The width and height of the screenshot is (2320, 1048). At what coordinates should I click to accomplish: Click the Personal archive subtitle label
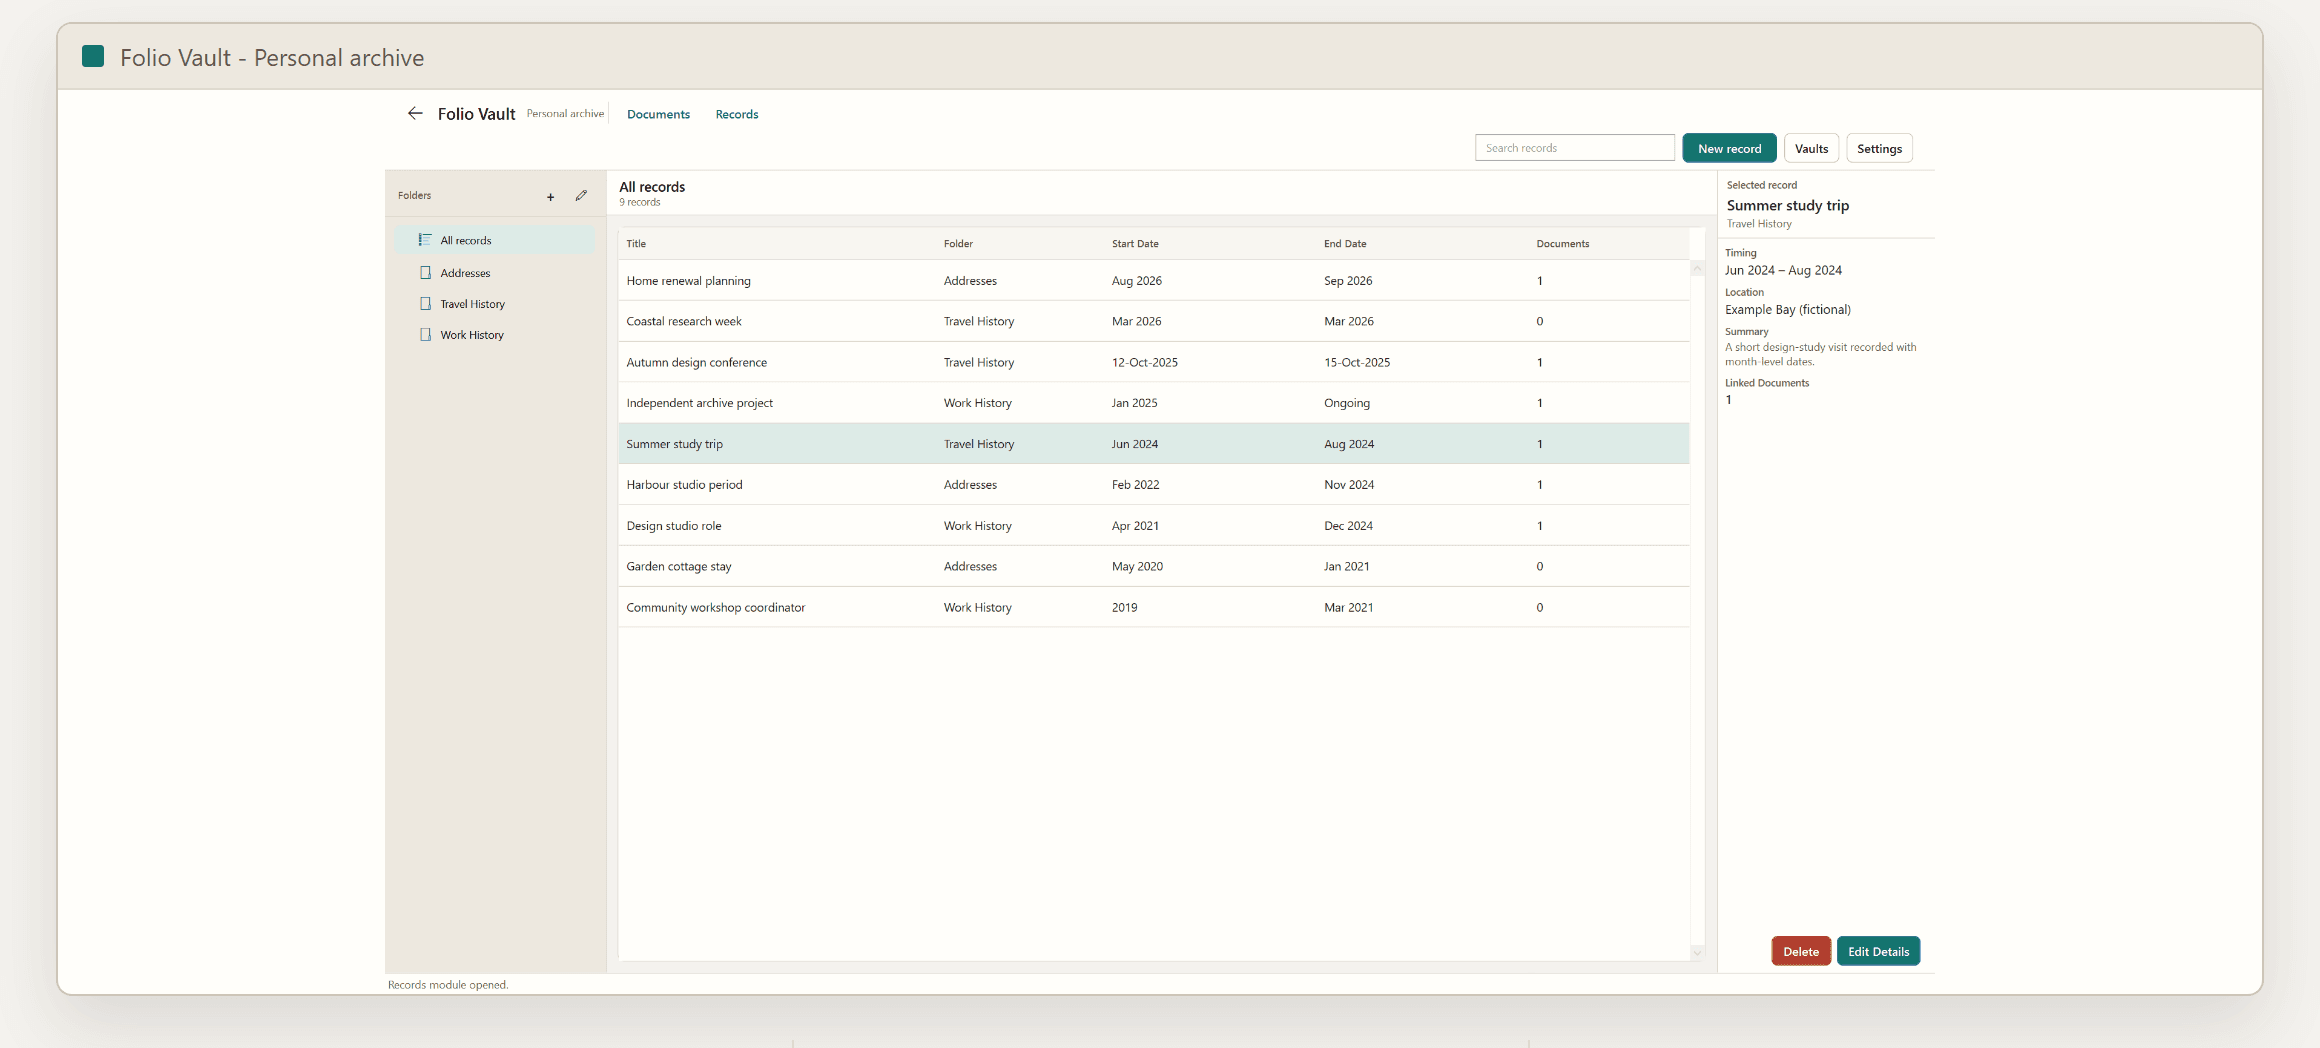565,114
